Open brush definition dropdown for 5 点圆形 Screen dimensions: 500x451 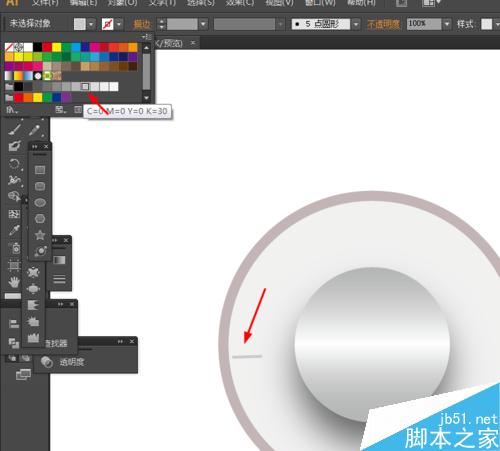click(x=356, y=24)
